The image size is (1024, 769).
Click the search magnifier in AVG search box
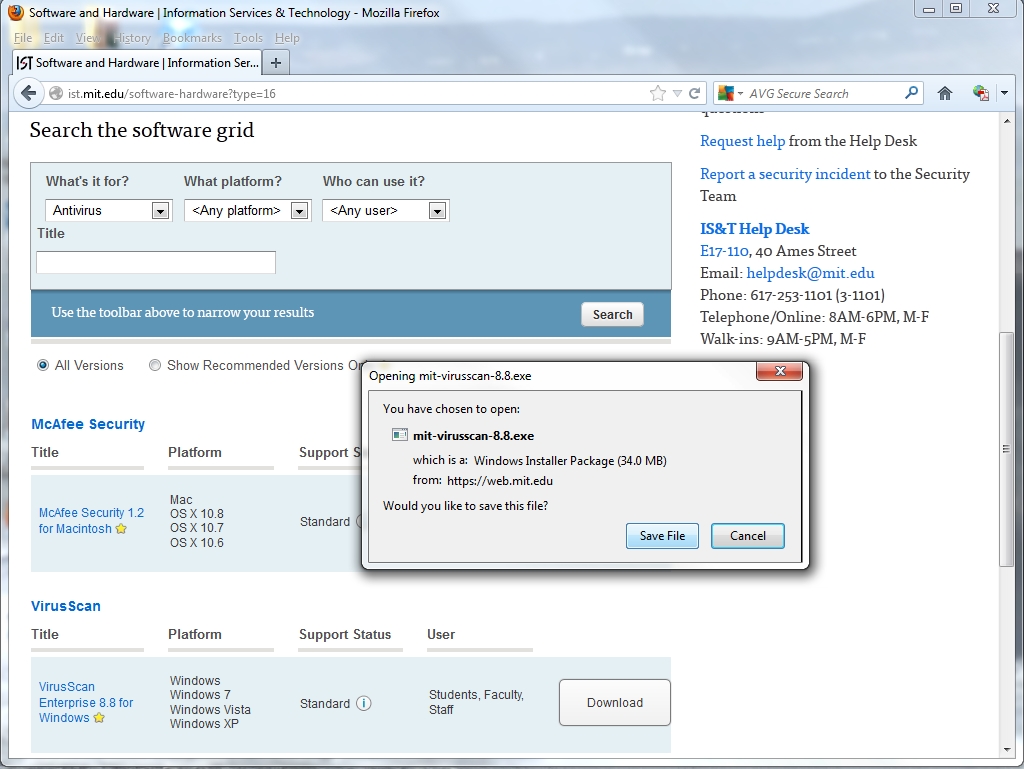(x=911, y=93)
